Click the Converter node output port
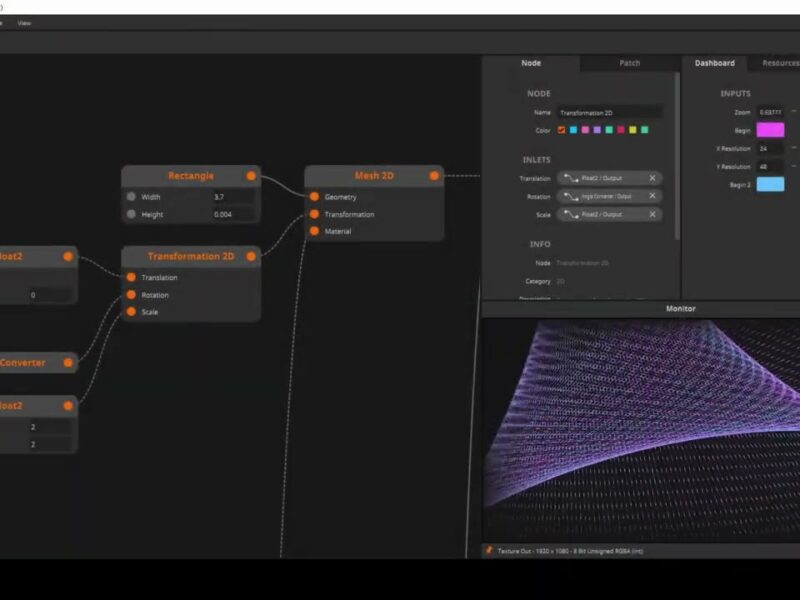The height and width of the screenshot is (600, 800). point(68,362)
